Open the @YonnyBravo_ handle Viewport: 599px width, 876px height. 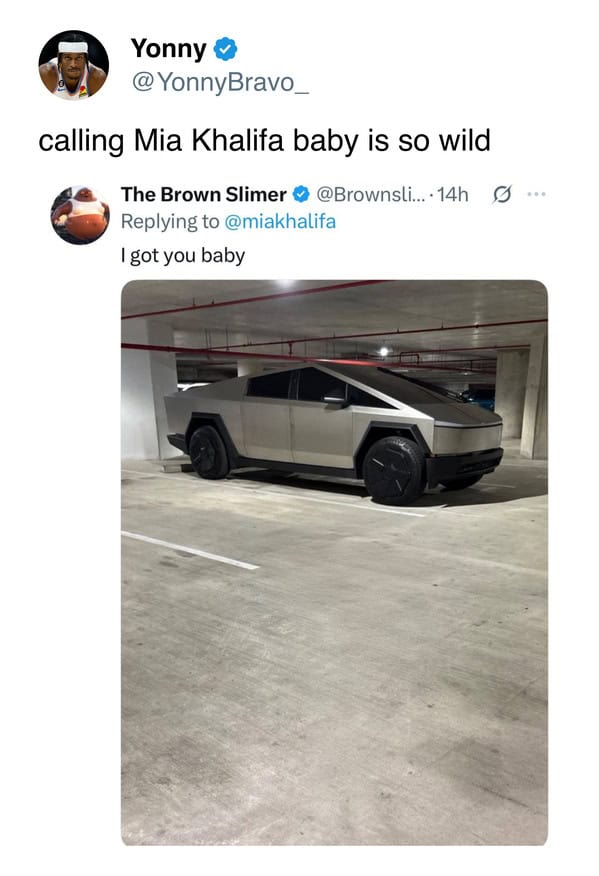[x=220, y=83]
